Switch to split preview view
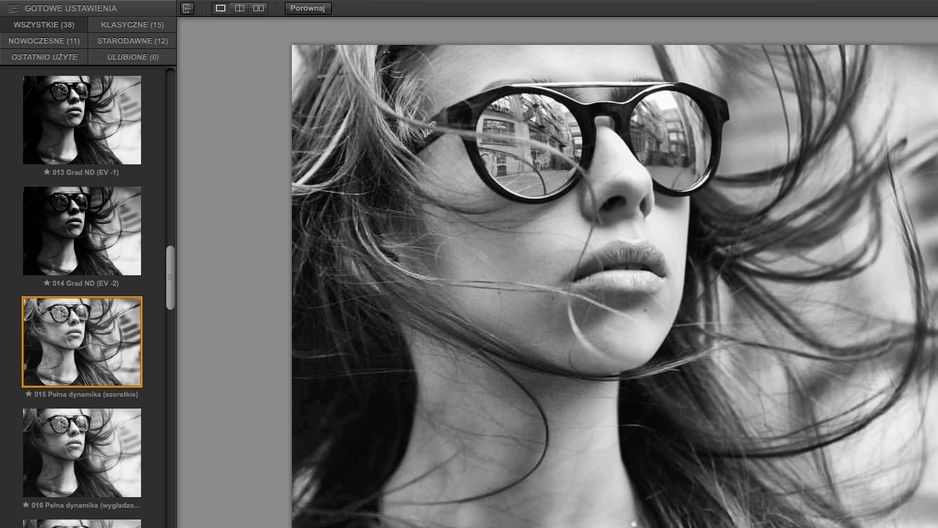This screenshot has width=938, height=528. coord(239,8)
